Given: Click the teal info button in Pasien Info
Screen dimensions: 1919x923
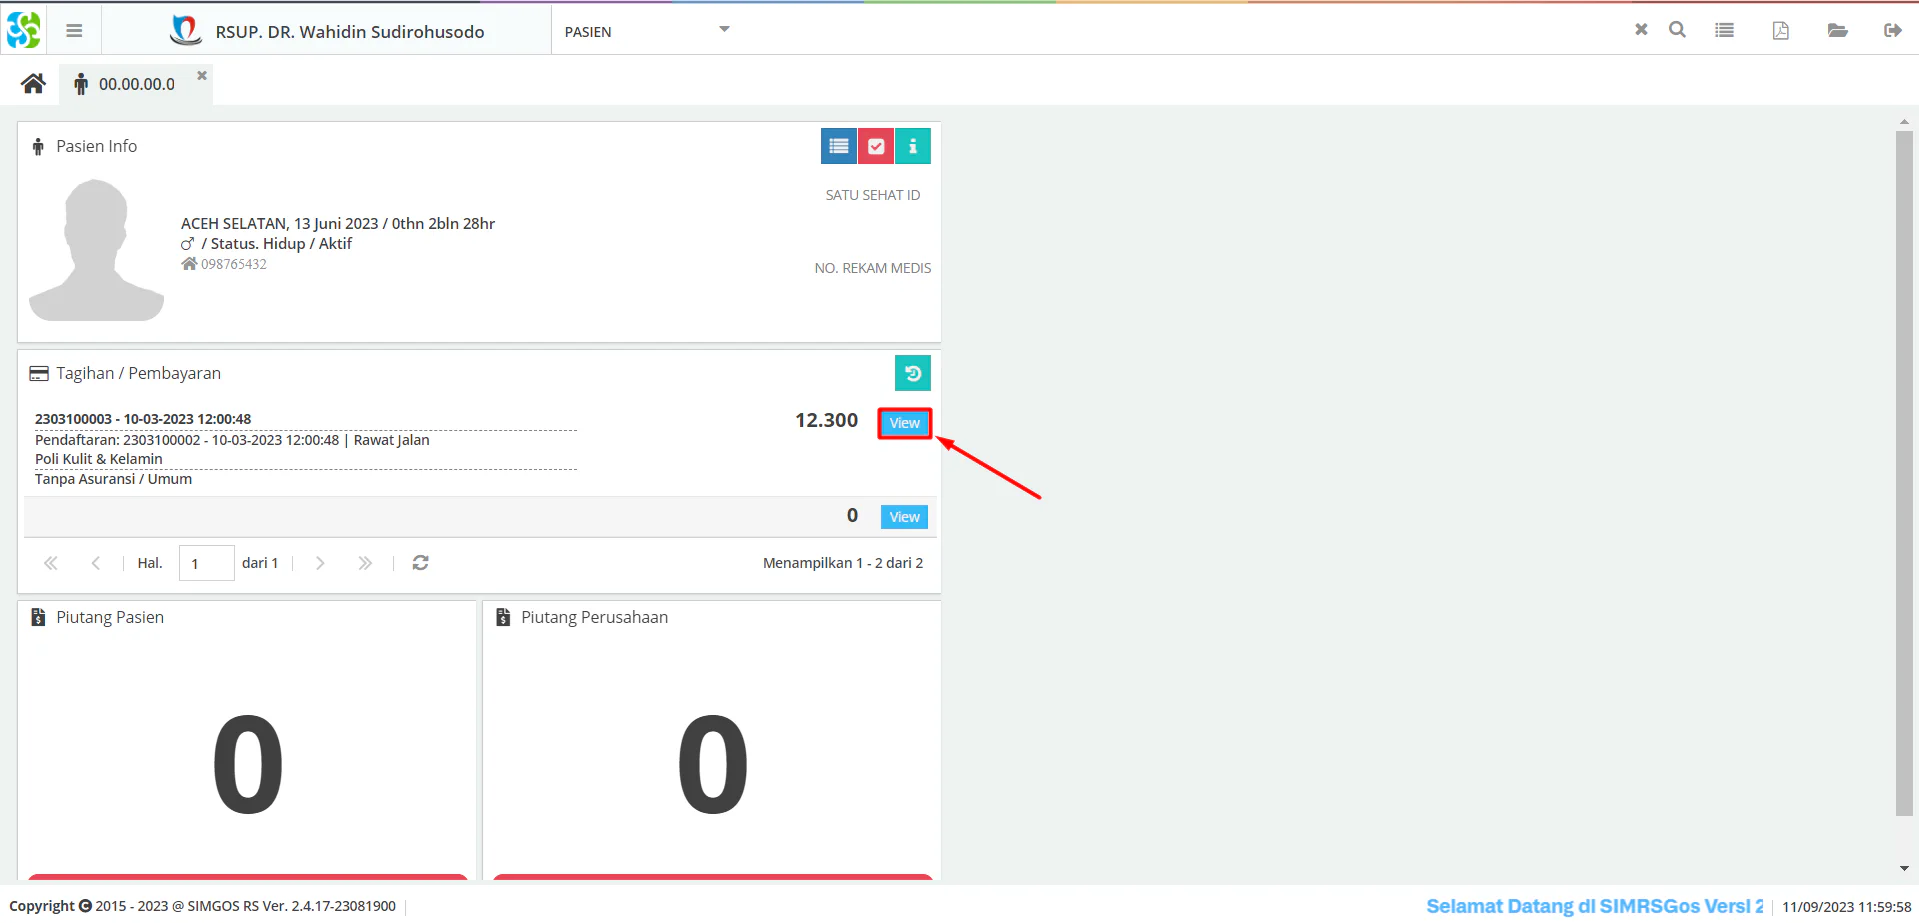Looking at the screenshot, I should (913, 146).
